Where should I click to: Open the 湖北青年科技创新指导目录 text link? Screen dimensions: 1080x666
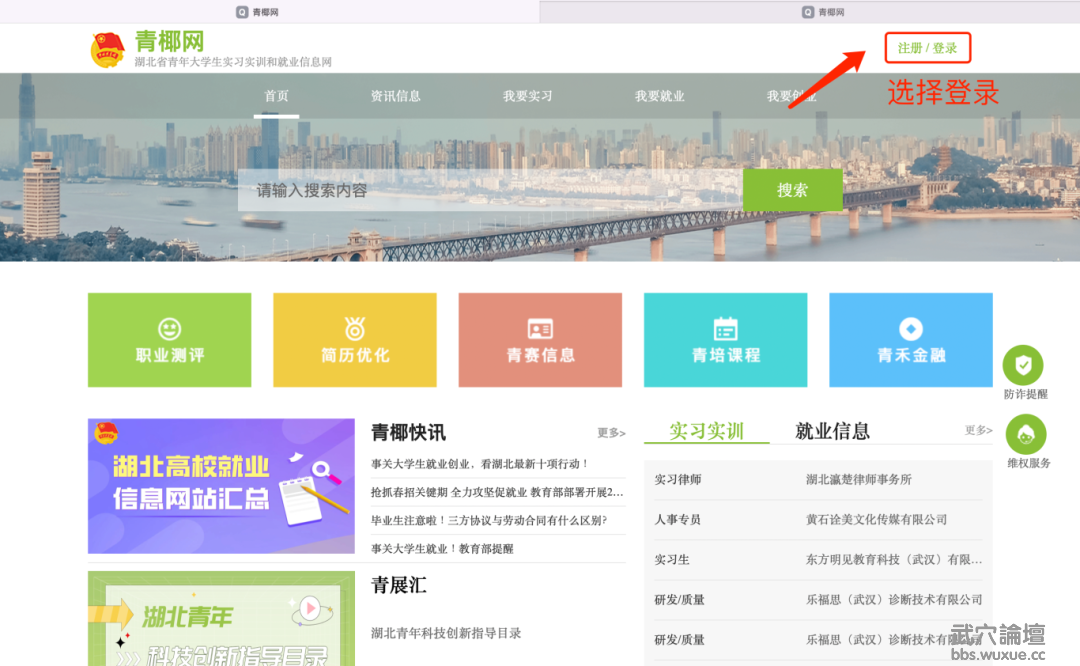click(446, 633)
